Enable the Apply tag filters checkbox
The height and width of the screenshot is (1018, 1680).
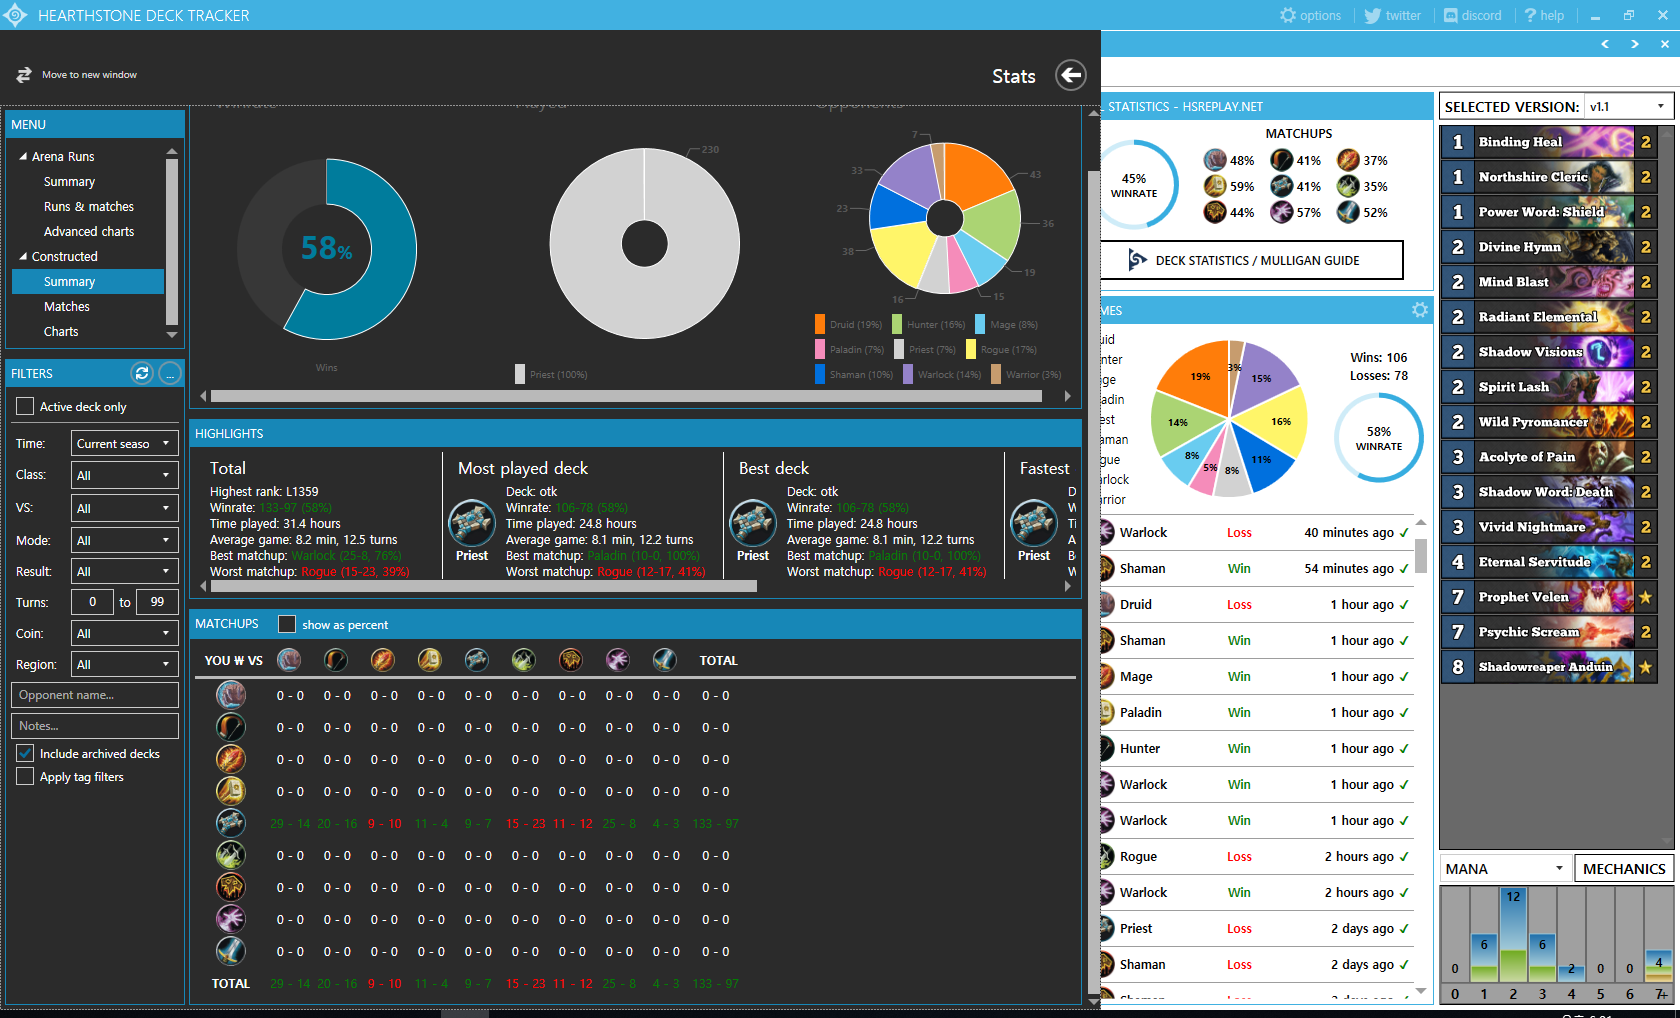click(x=25, y=776)
